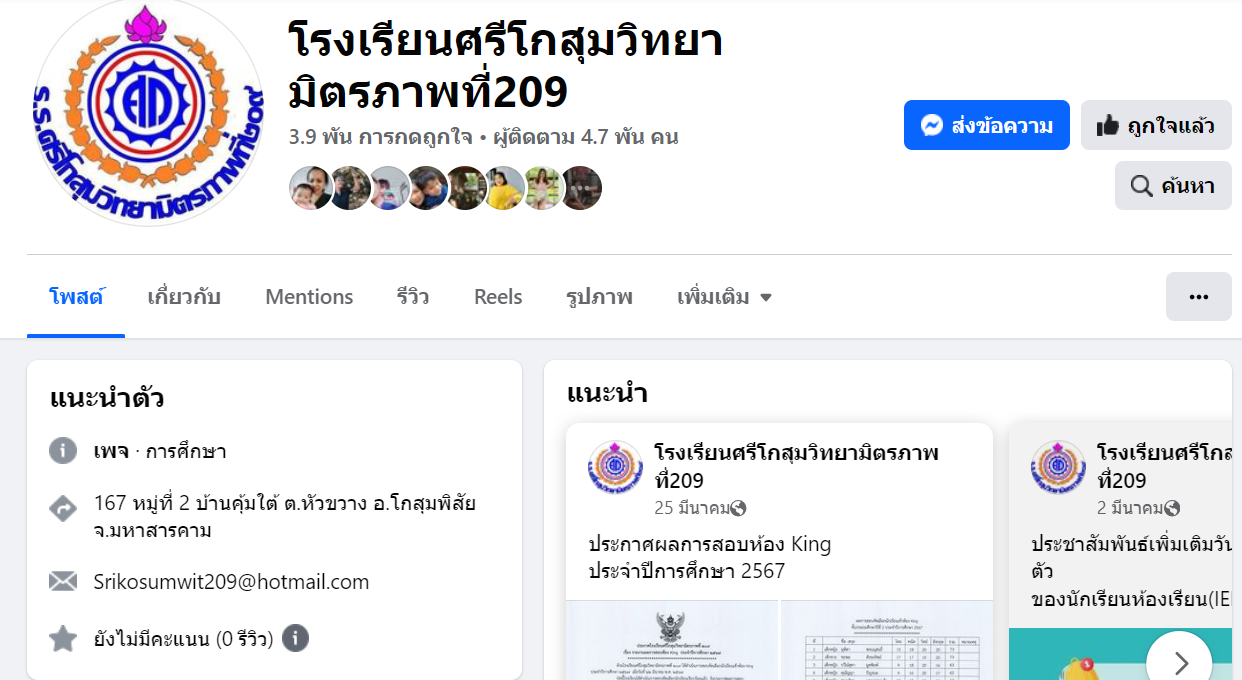Click the star rating icon
The width and height of the screenshot is (1242, 680).
63,638
